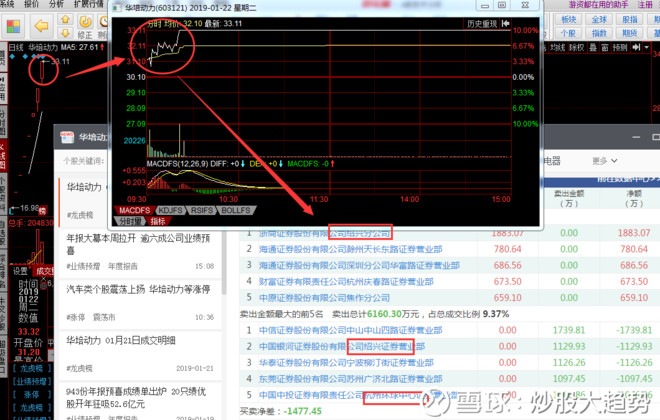Click 财富证券杭州庆春路证券营业部 link
Viewport: 660px width, 420px height.
pos(346,282)
